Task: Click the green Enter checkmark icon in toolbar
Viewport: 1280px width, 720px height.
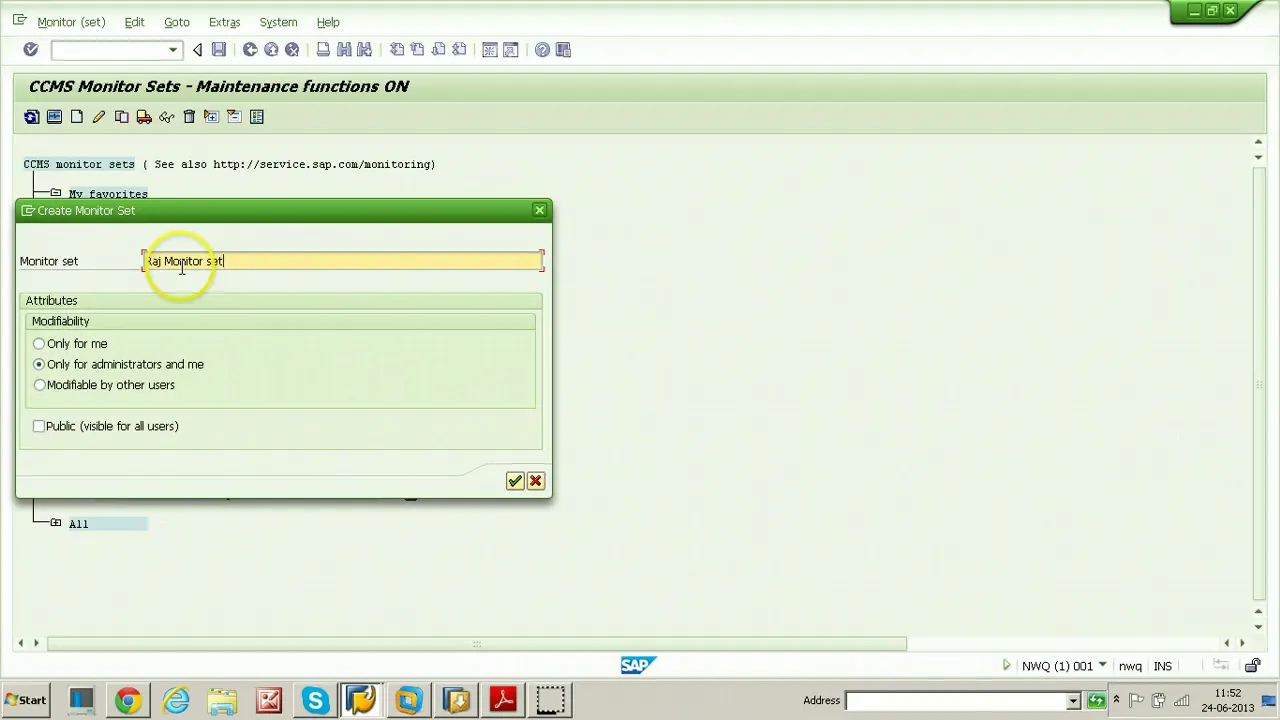Action: [x=31, y=49]
